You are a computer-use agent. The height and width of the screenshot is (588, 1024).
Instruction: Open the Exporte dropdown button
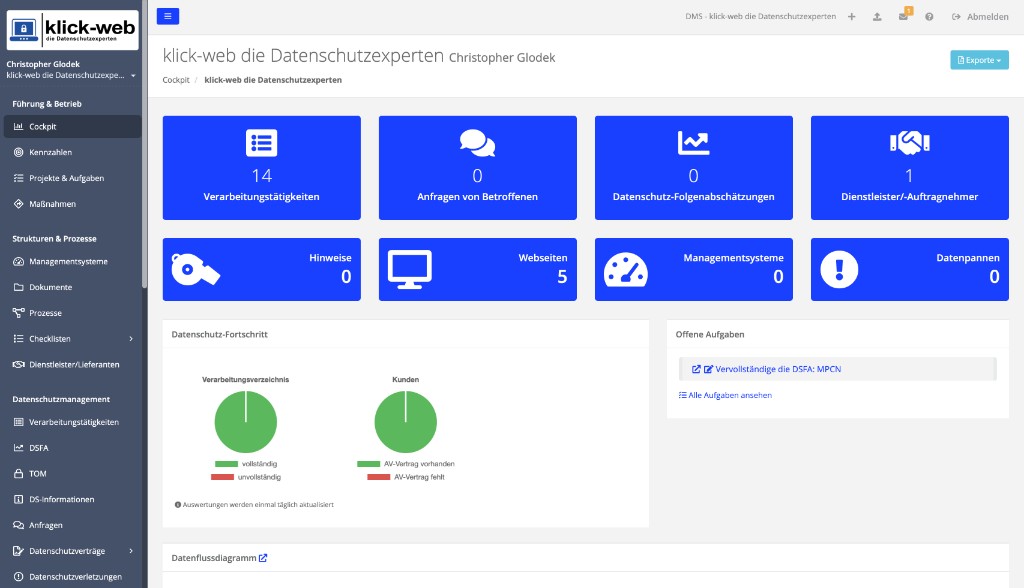click(979, 59)
